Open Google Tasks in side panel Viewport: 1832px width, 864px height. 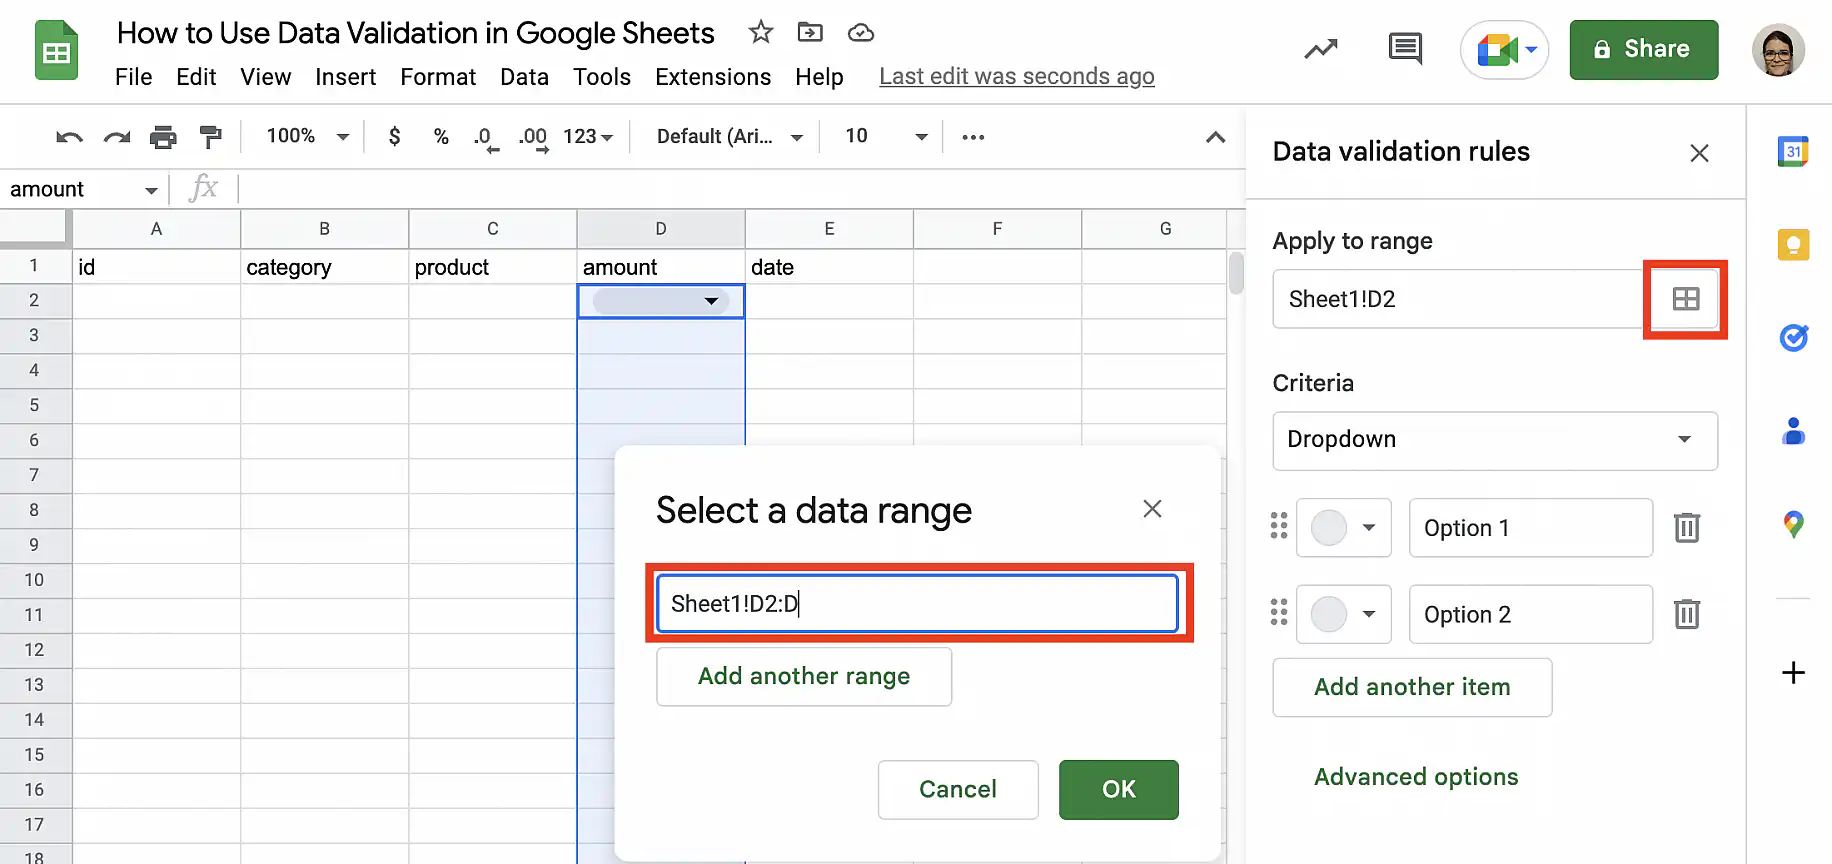1793,338
